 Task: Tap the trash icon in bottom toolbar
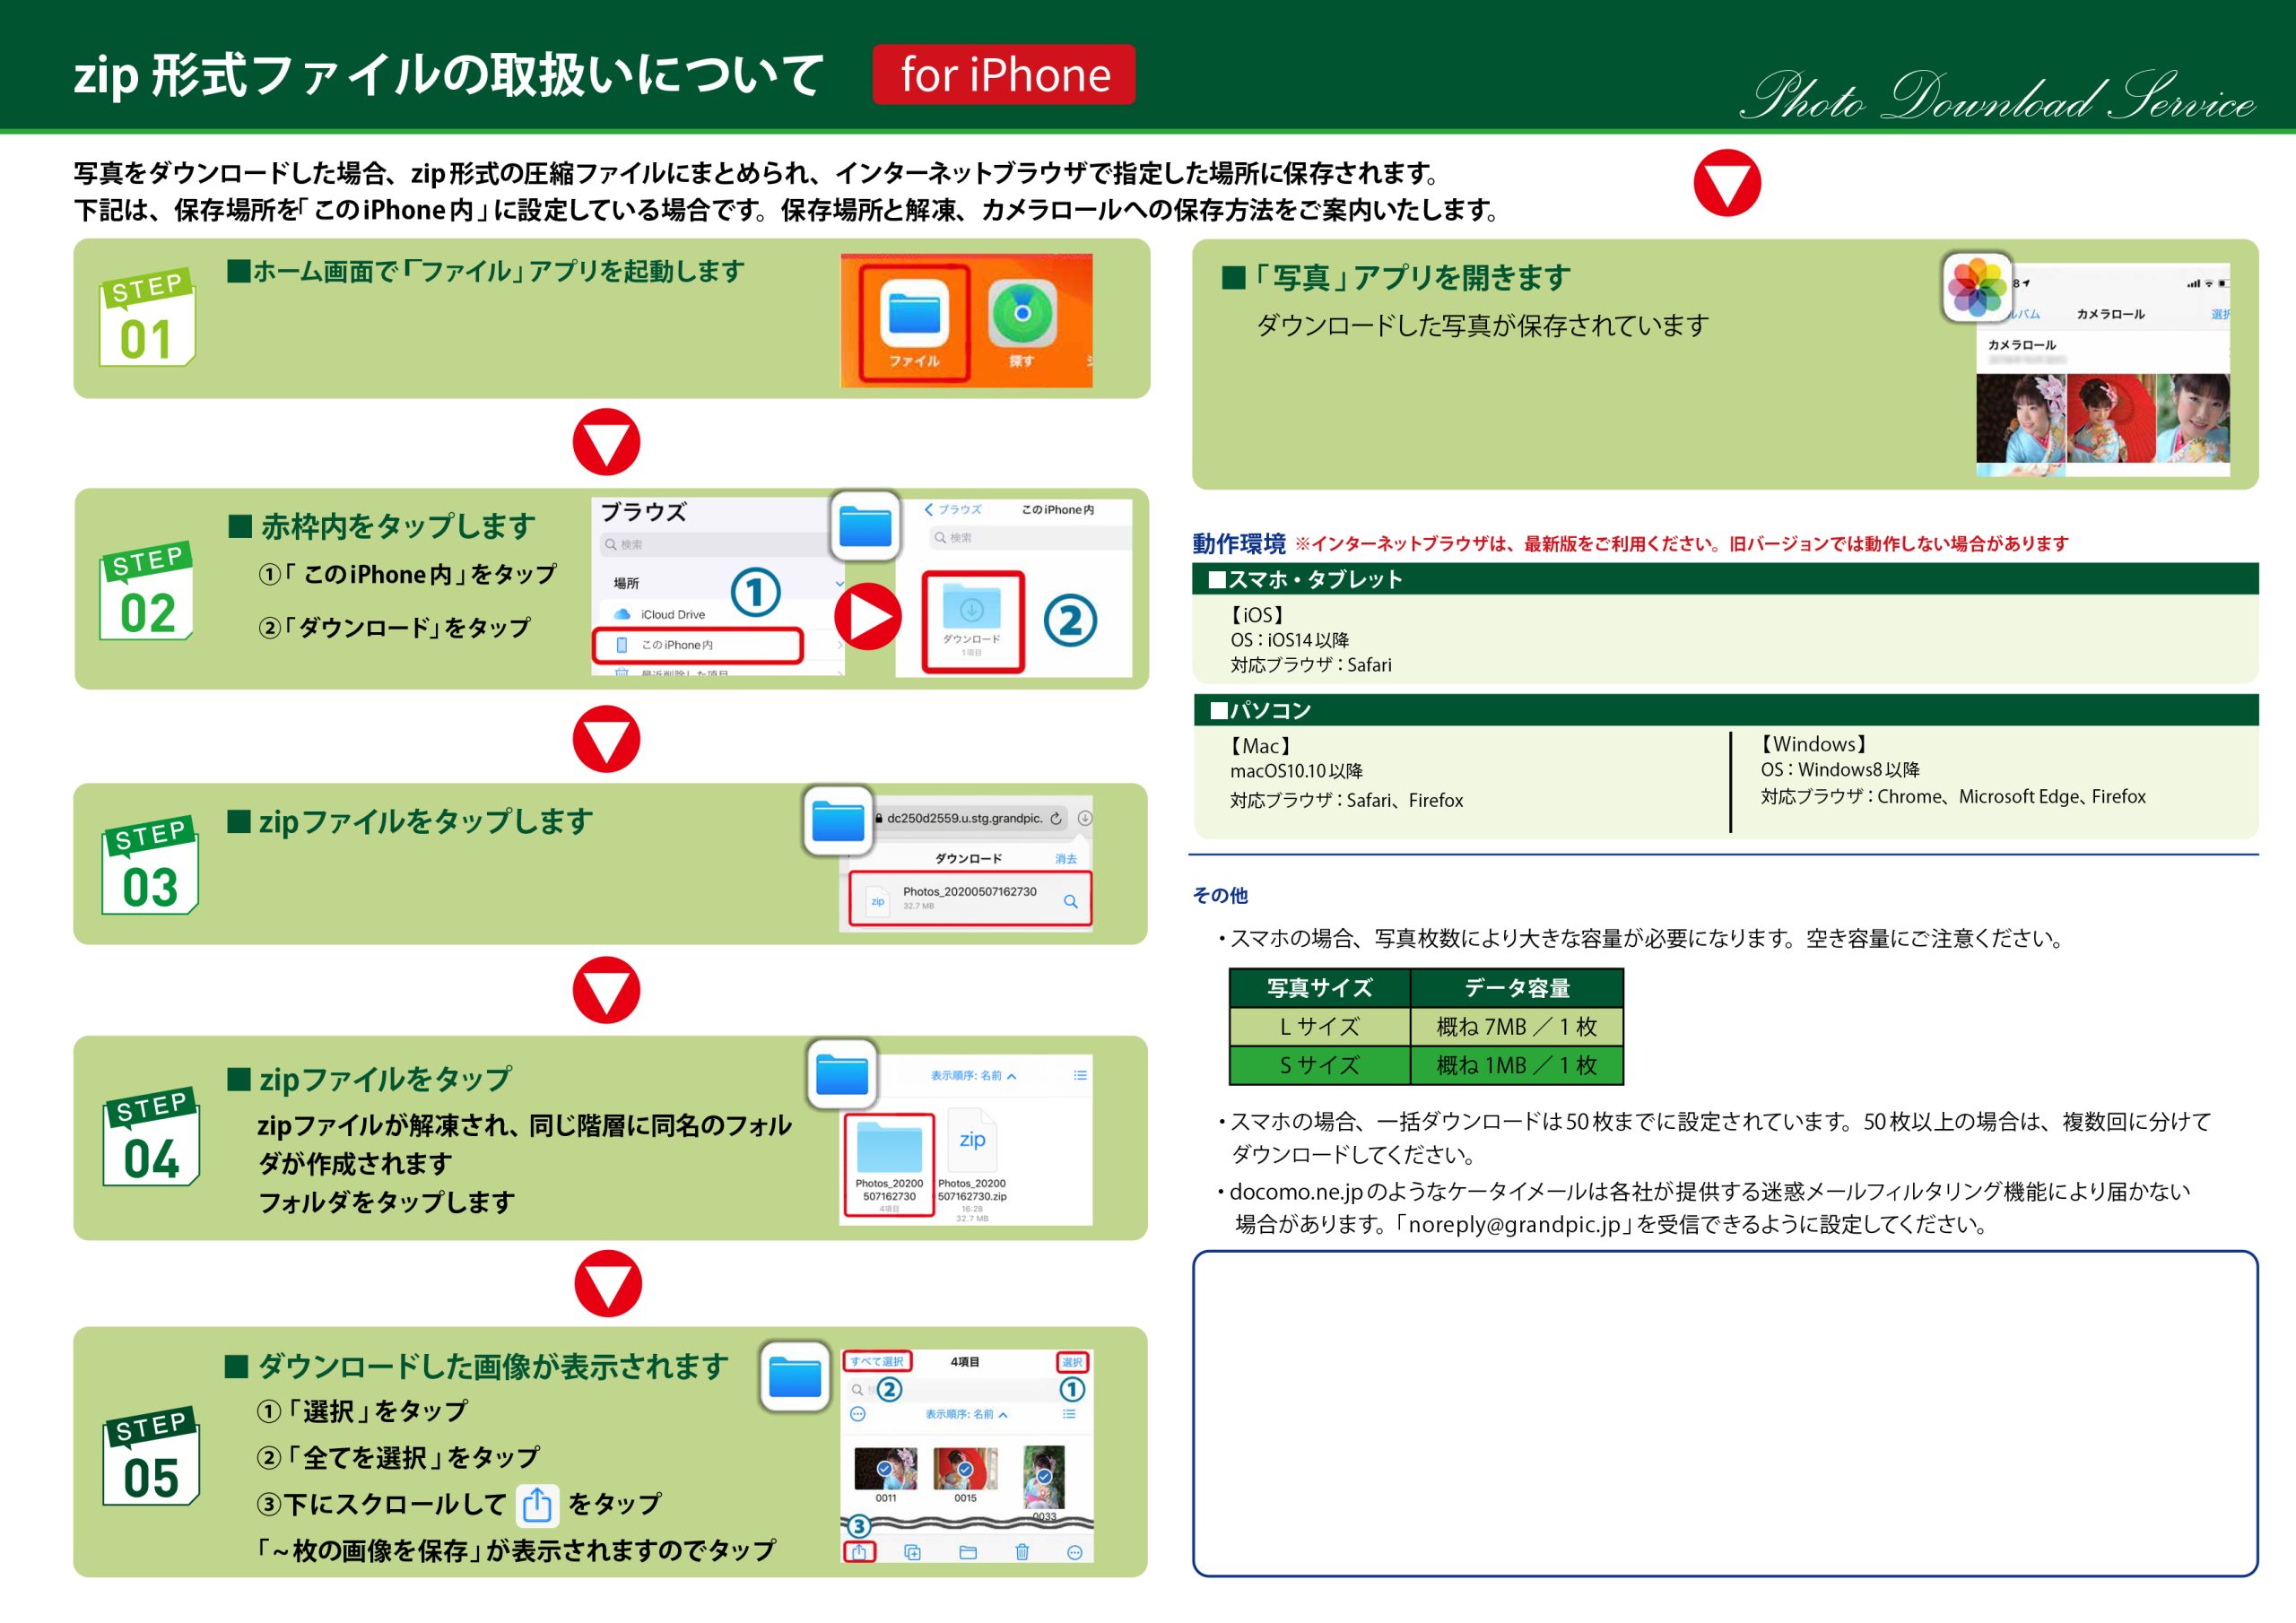[x=1022, y=1552]
